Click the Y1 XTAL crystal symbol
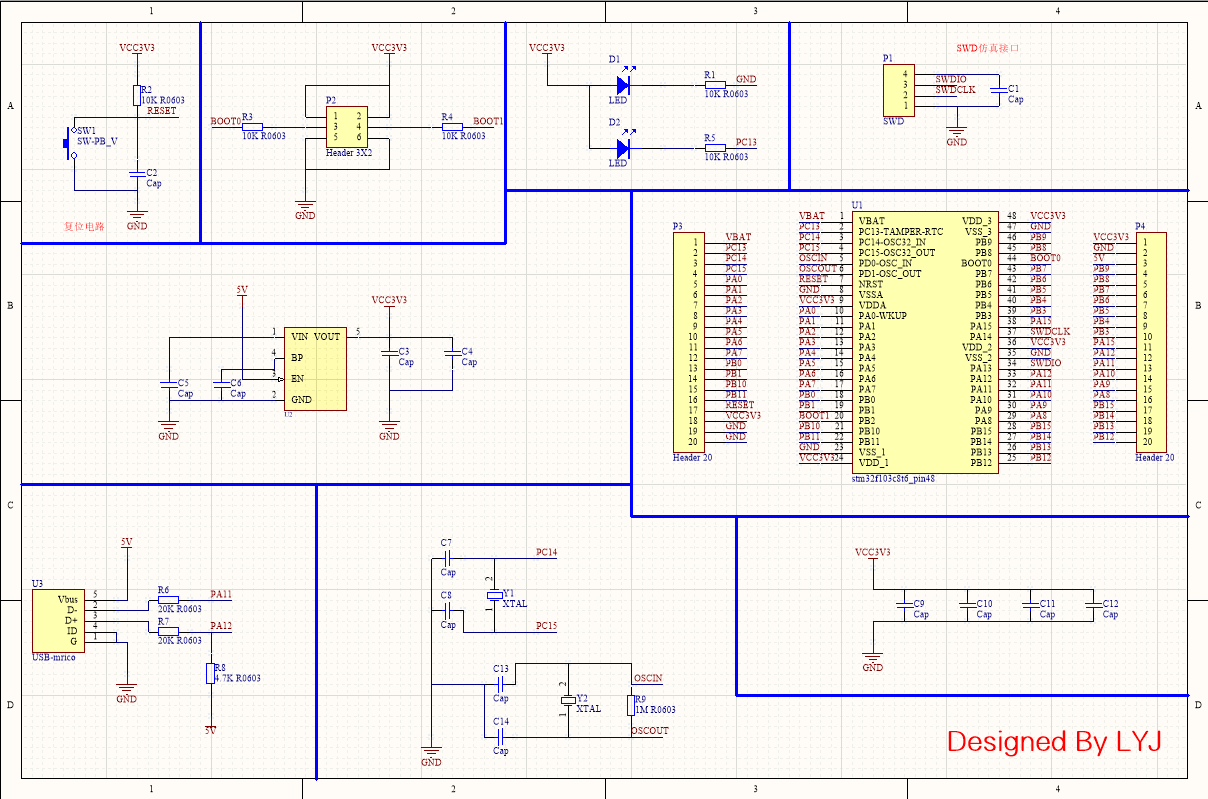The width and height of the screenshot is (1208, 799). coord(495,596)
